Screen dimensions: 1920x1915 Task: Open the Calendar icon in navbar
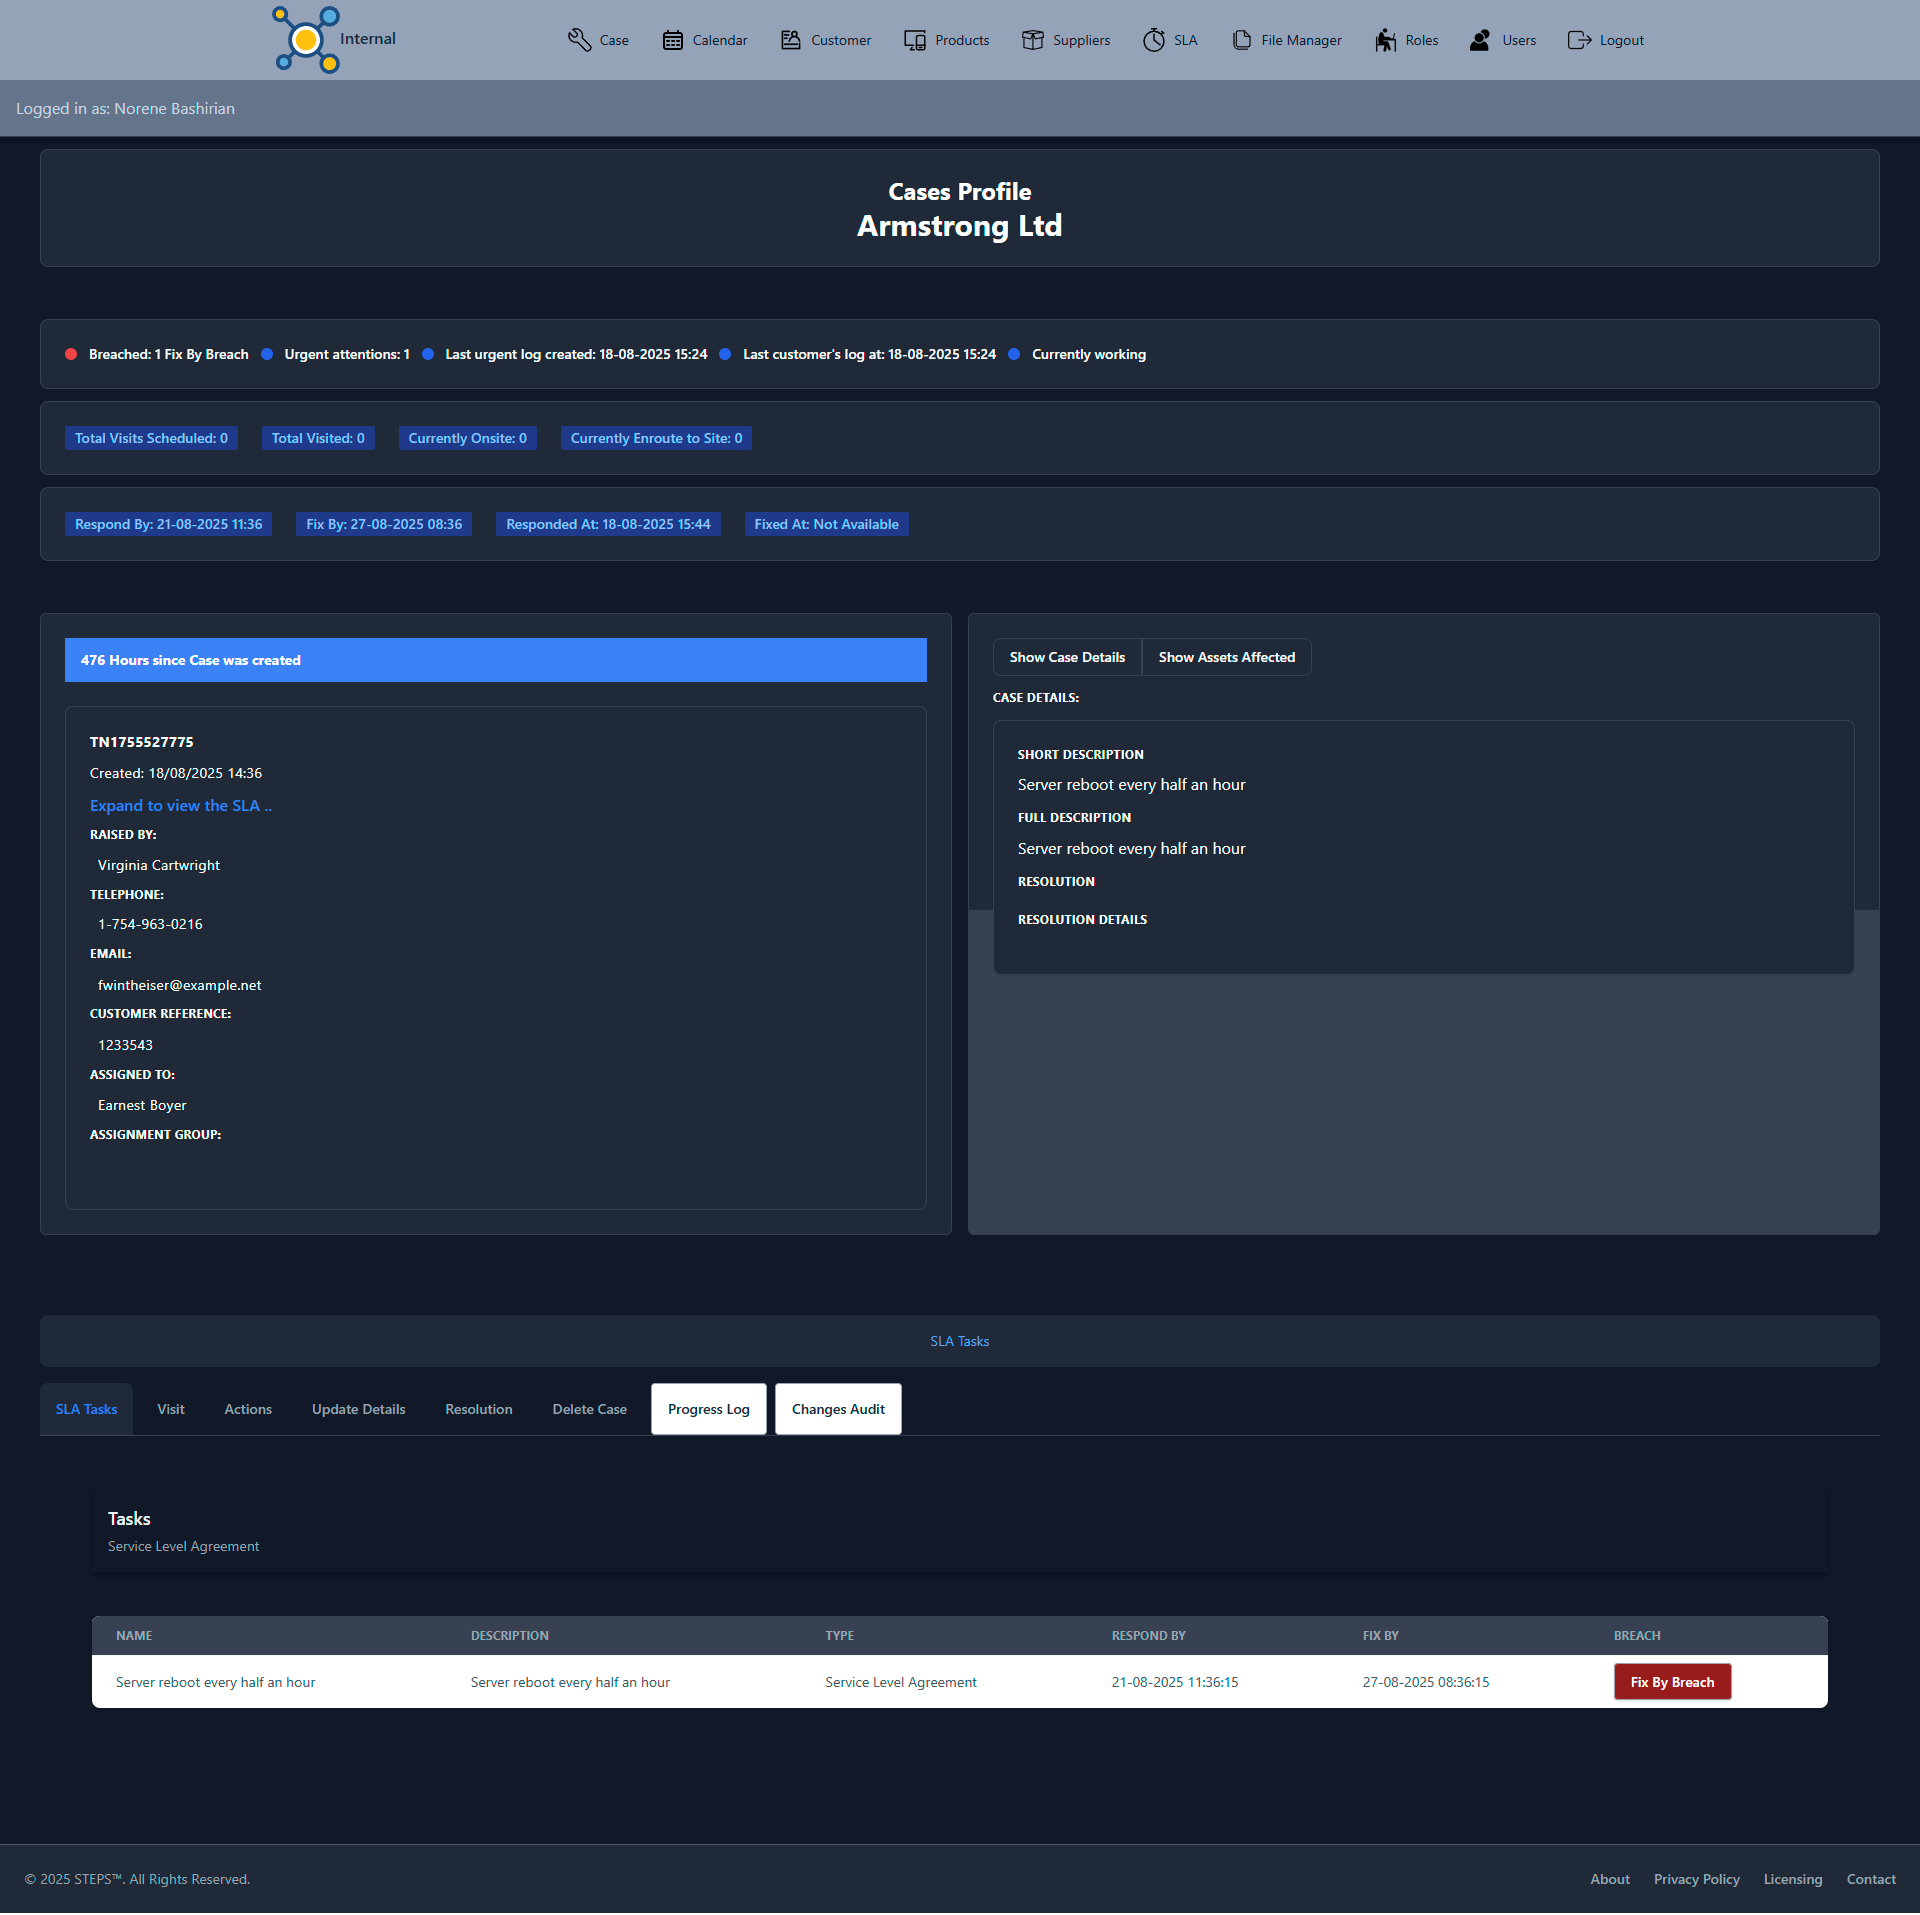point(673,40)
